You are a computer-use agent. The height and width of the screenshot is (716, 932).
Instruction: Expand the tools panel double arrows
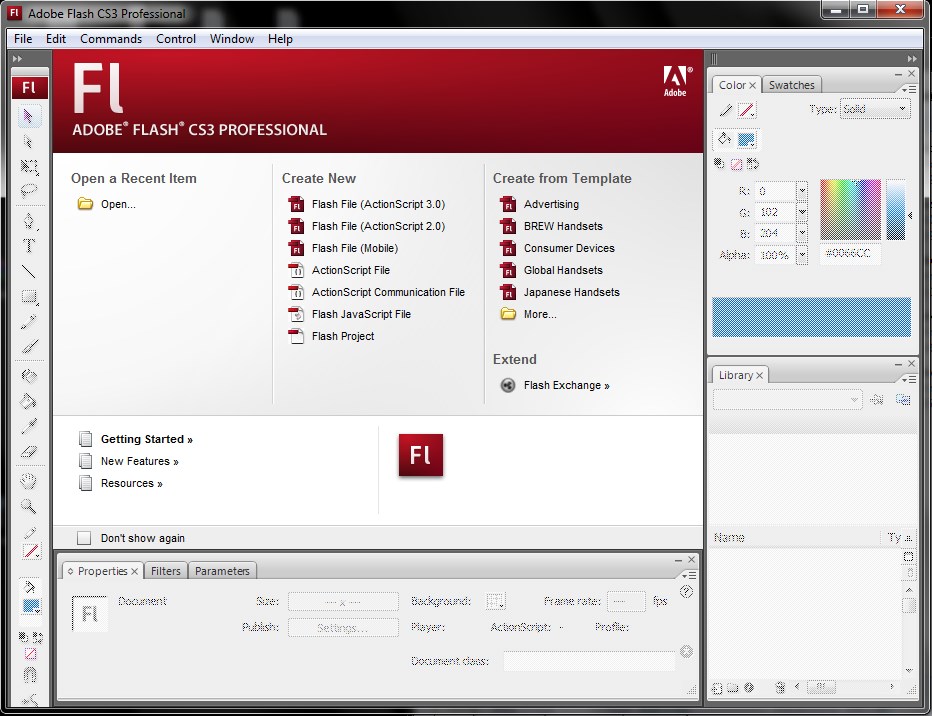click(17, 58)
